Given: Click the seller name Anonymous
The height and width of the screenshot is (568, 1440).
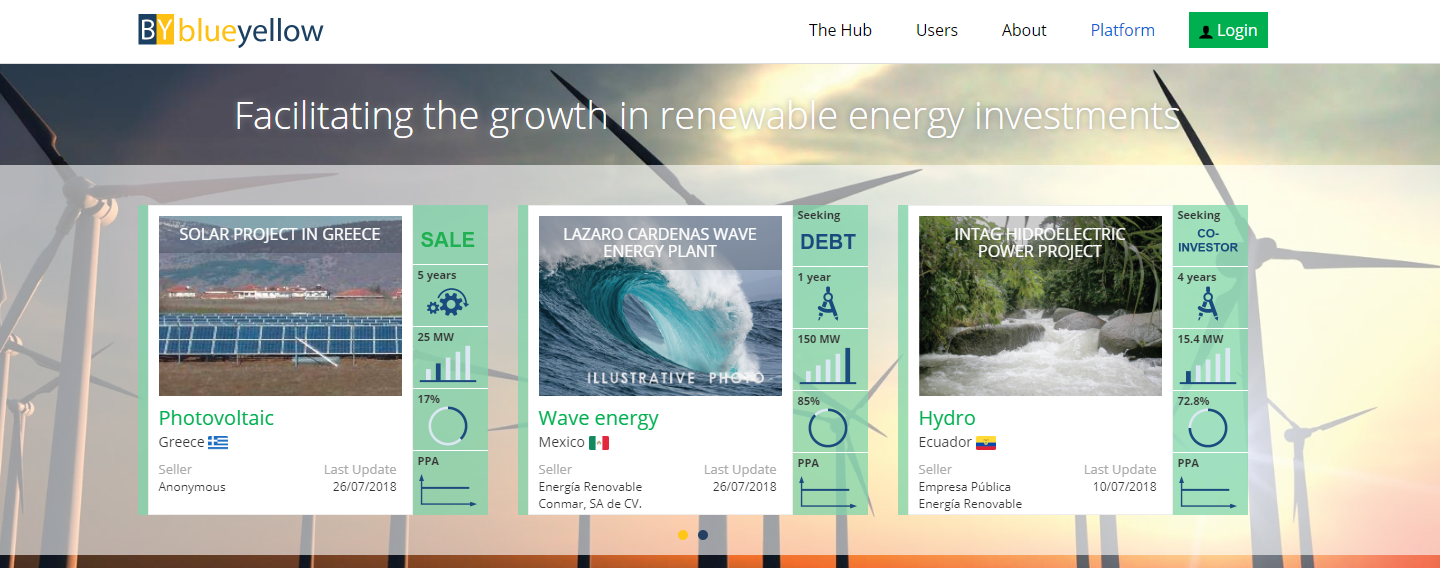Looking at the screenshot, I should coord(192,487).
